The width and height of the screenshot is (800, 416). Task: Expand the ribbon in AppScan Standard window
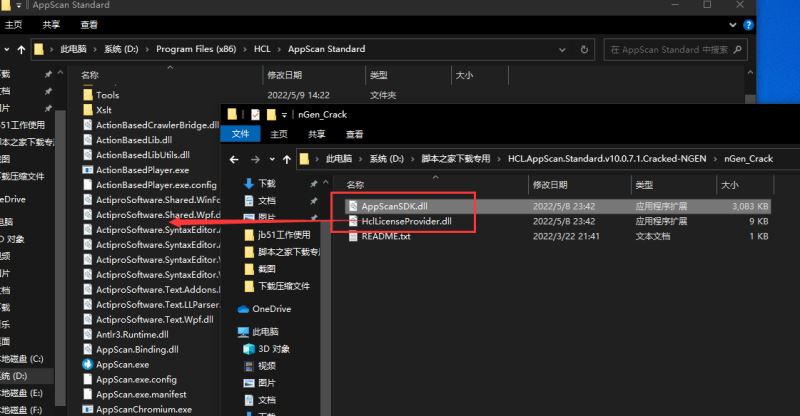point(733,25)
